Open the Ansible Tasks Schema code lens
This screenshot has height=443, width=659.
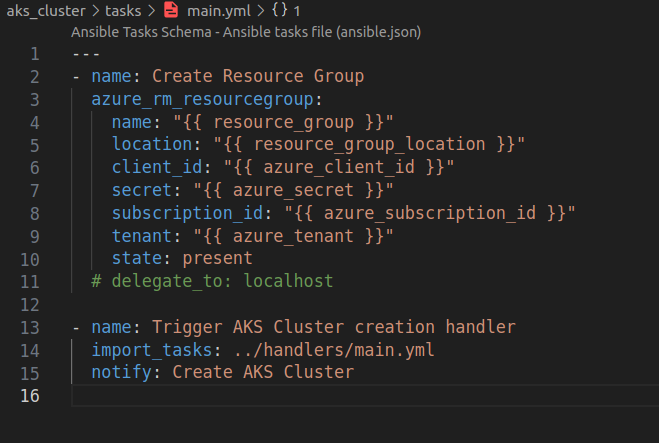pyautogui.click(x=246, y=32)
